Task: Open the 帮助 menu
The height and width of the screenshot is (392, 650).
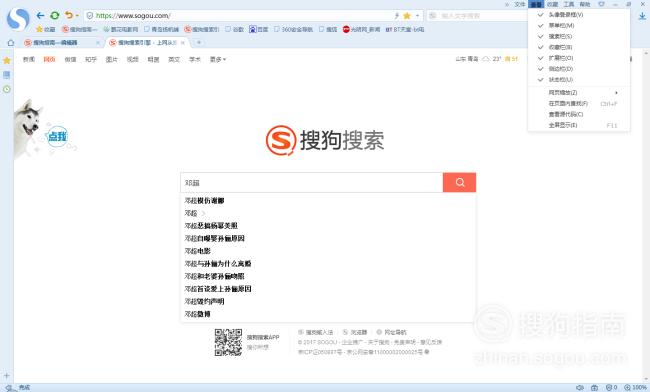Action: 585,4
